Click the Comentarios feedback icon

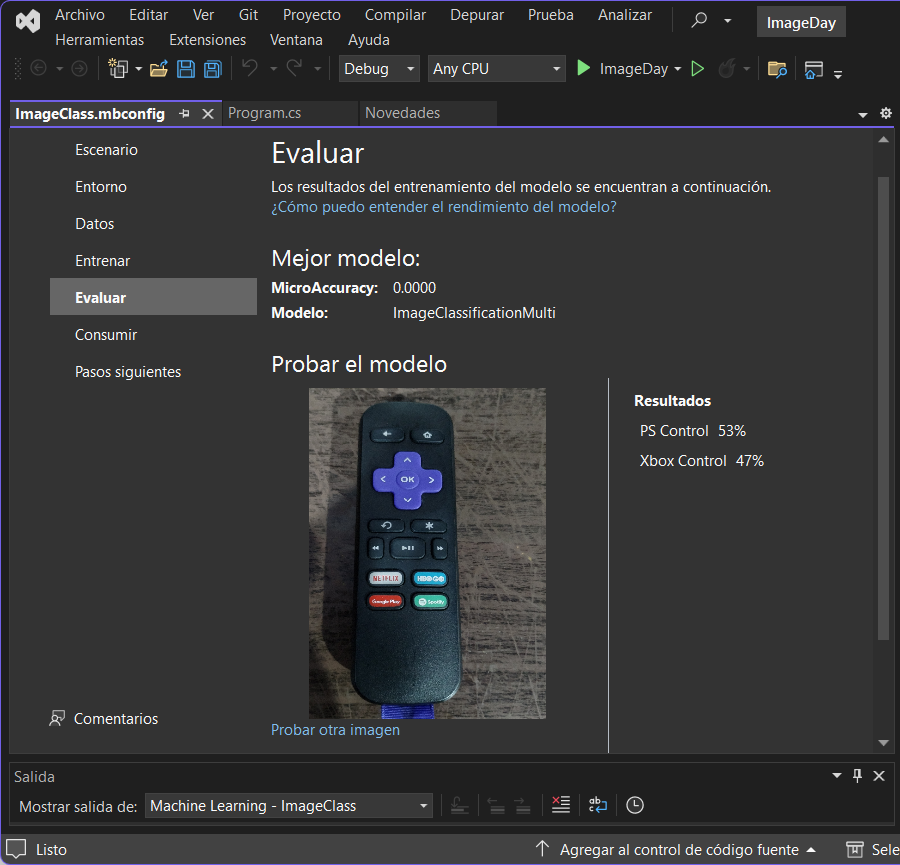pyautogui.click(x=57, y=719)
